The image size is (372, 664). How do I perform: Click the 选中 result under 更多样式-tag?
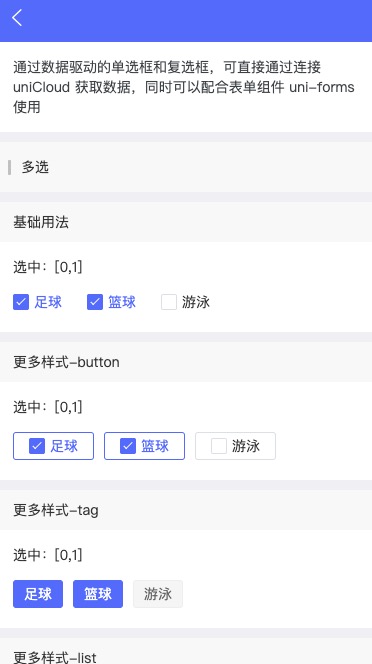click(x=47, y=555)
